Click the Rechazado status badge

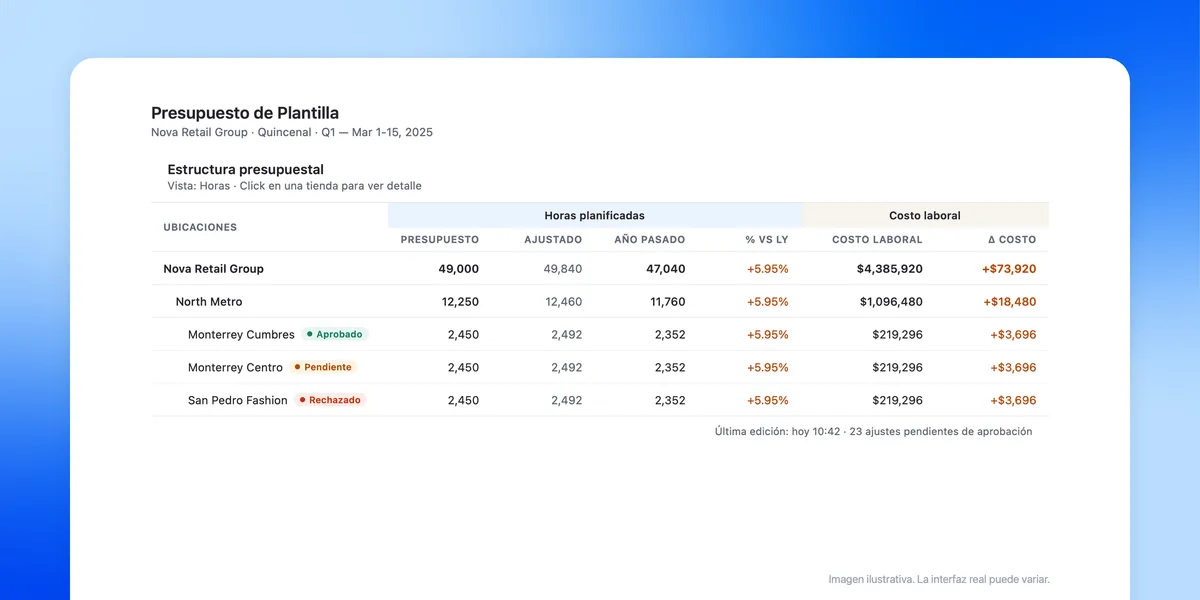coord(330,400)
